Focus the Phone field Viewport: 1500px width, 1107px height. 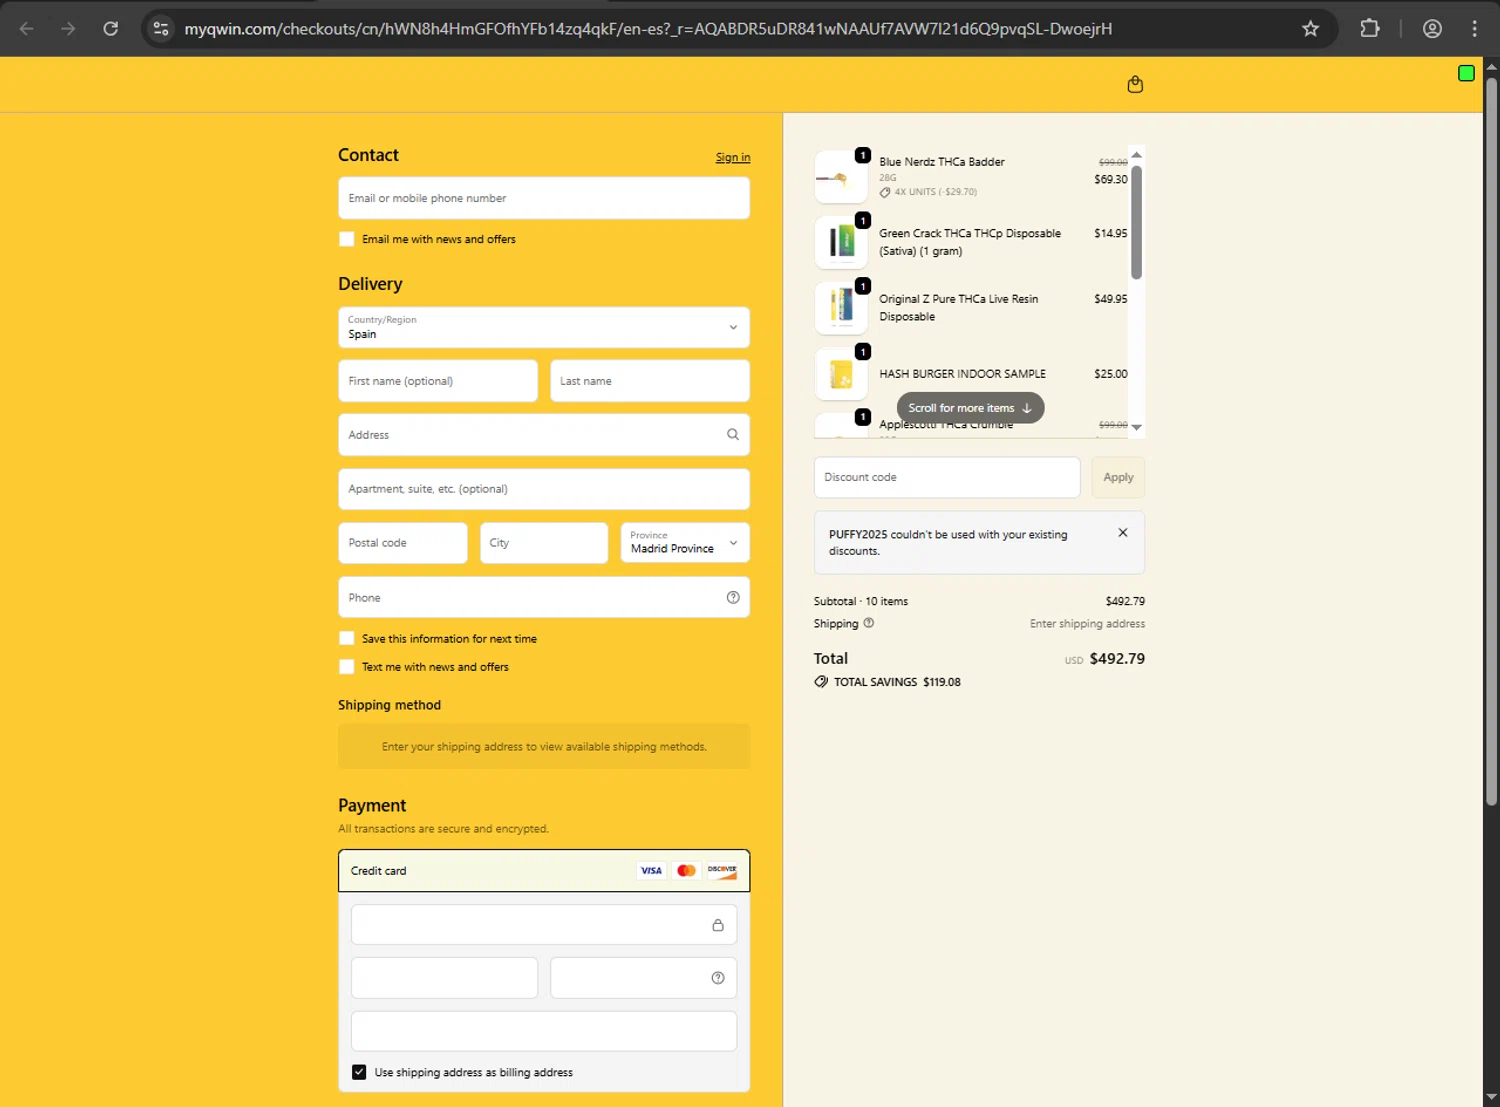point(544,598)
